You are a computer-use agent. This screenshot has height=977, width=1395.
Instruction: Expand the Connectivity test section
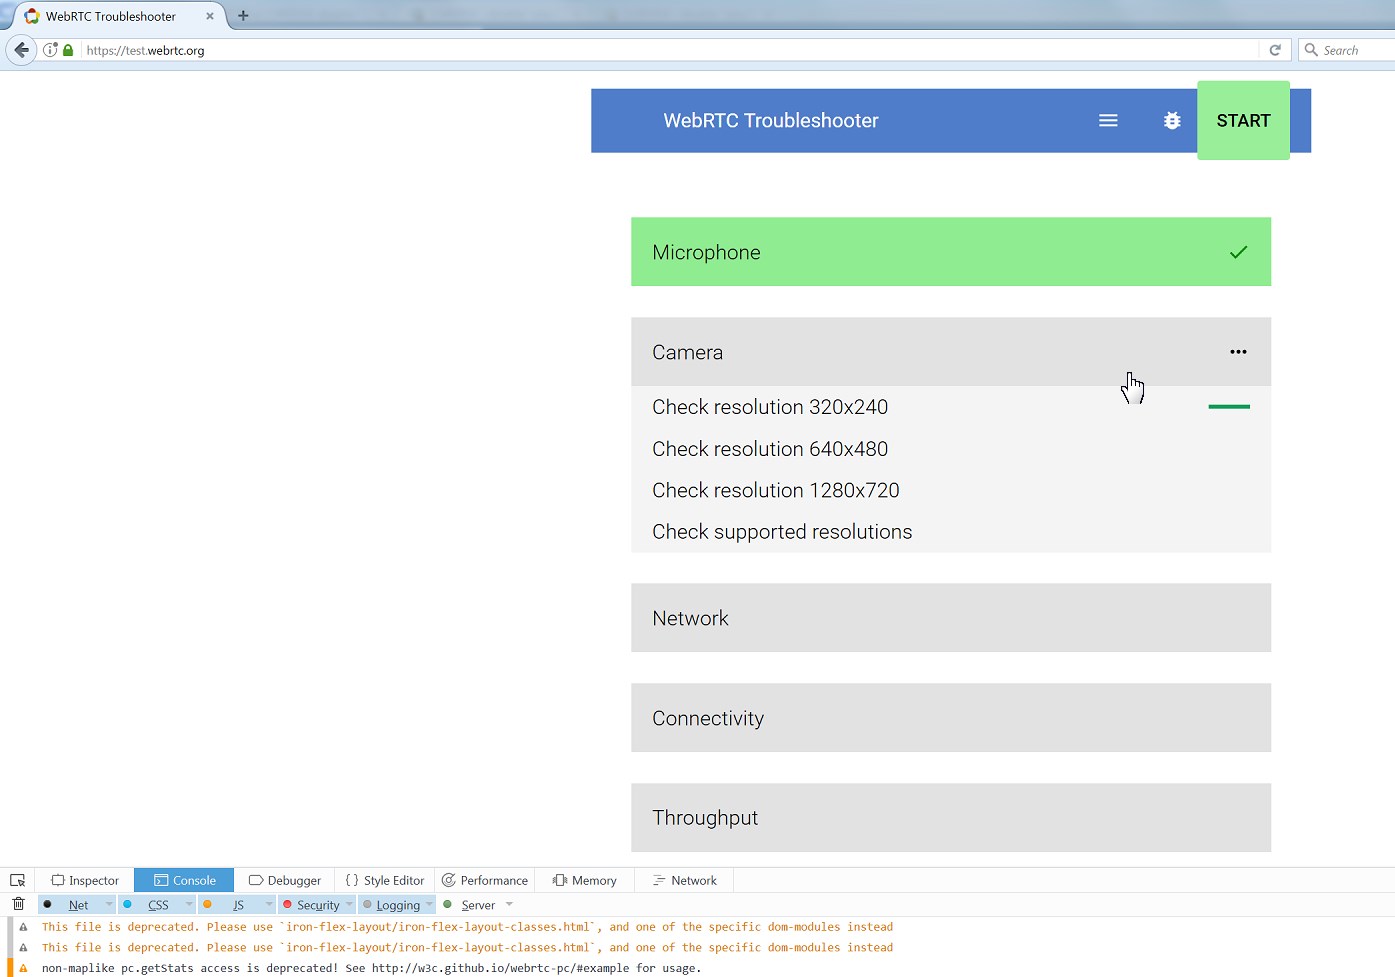click(951, 718)
